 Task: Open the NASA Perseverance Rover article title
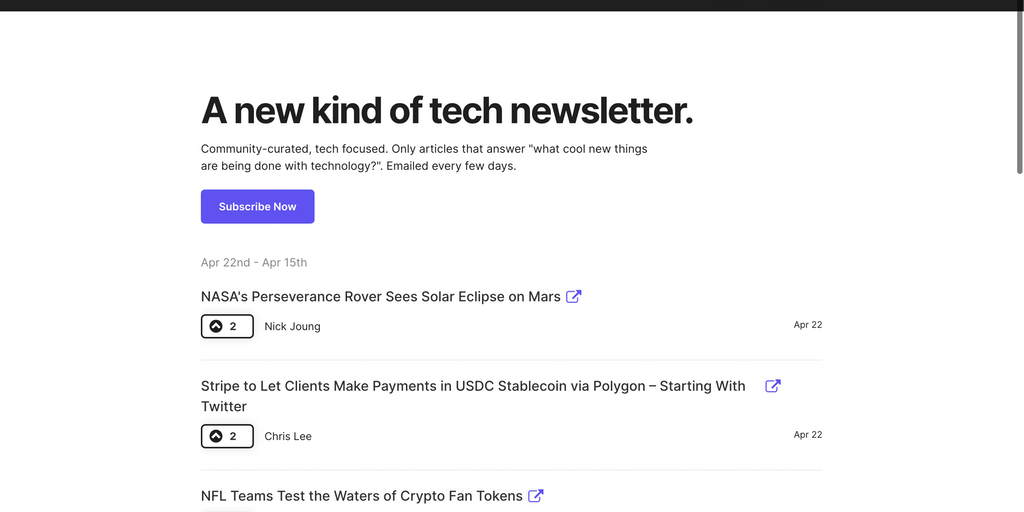click(380, 297)
